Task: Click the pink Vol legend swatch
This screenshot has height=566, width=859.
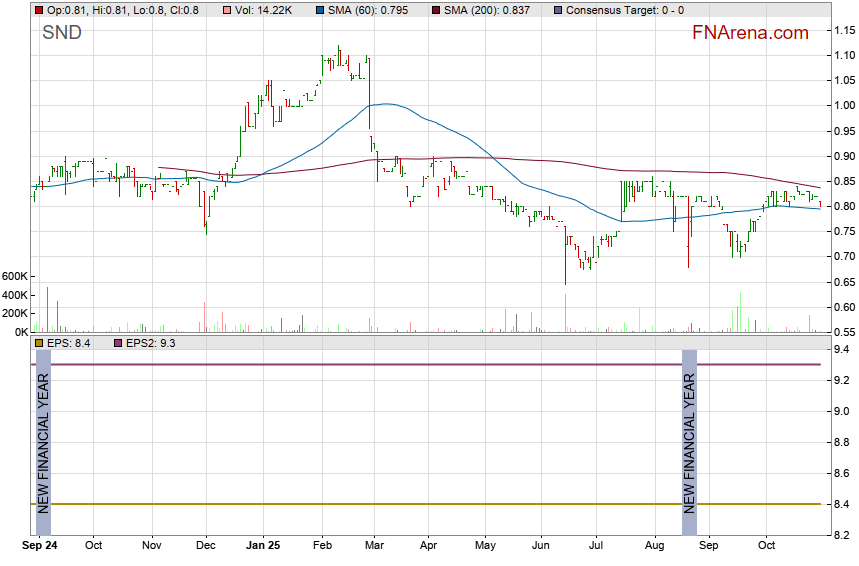Action: [227, 10]
